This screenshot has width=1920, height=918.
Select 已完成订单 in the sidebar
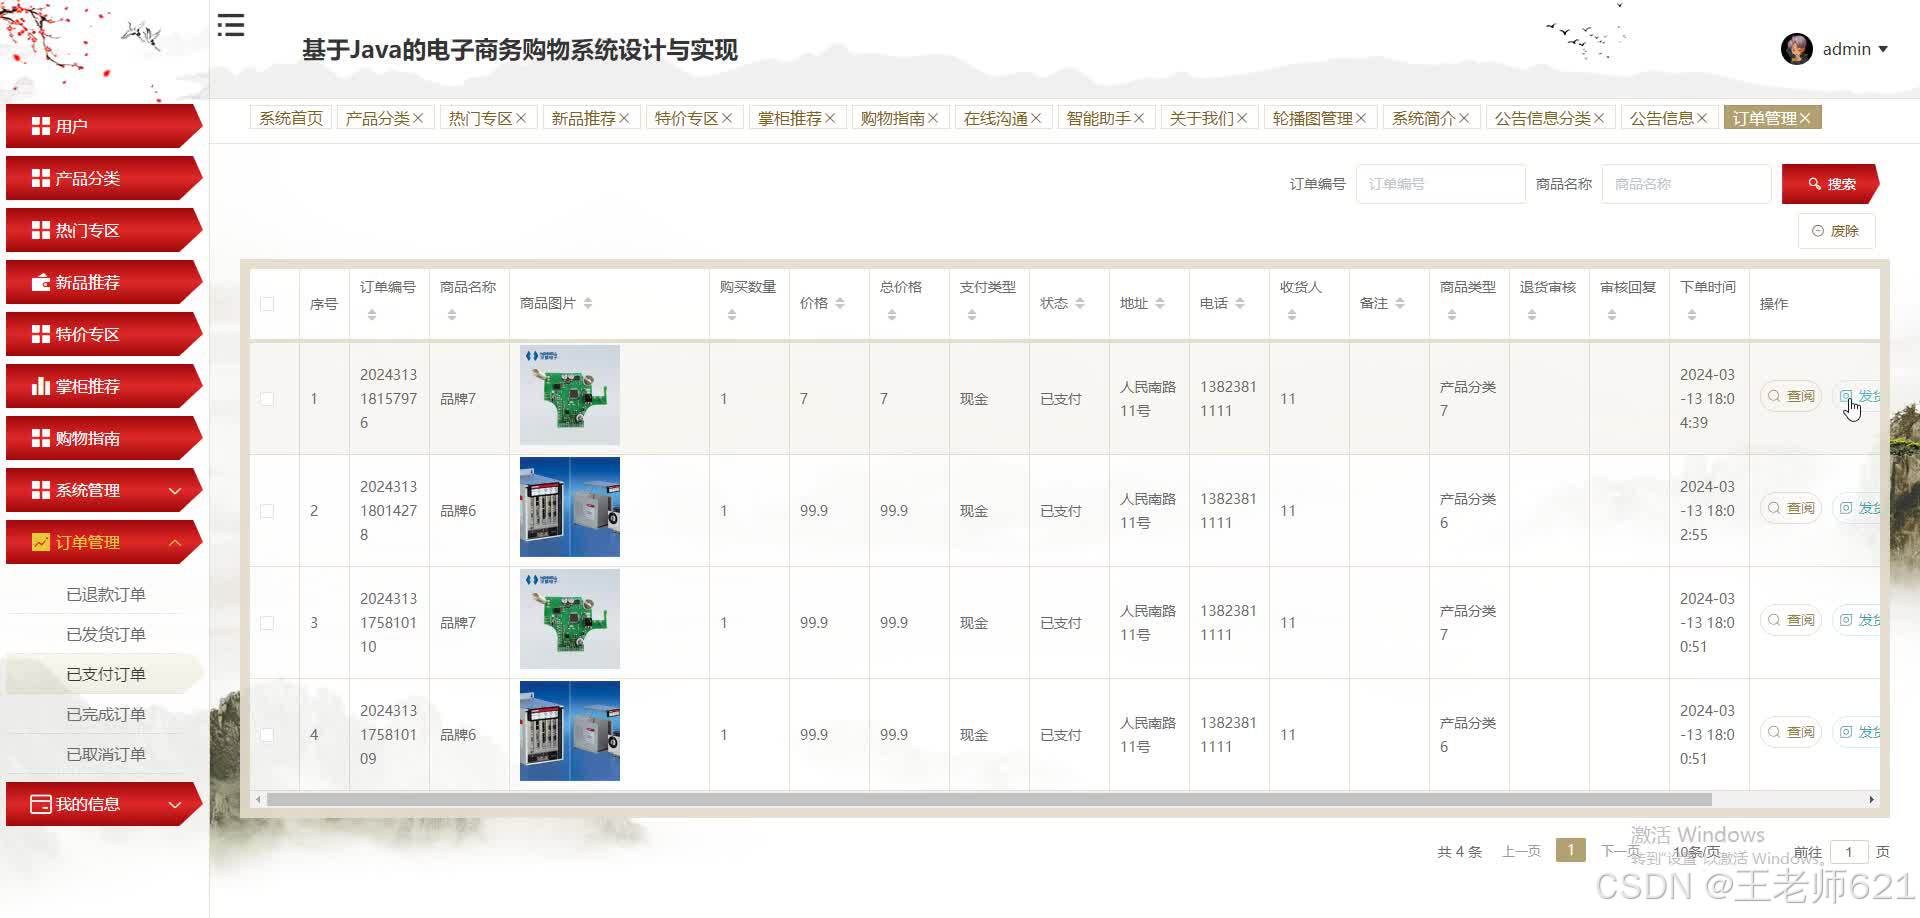105,714
